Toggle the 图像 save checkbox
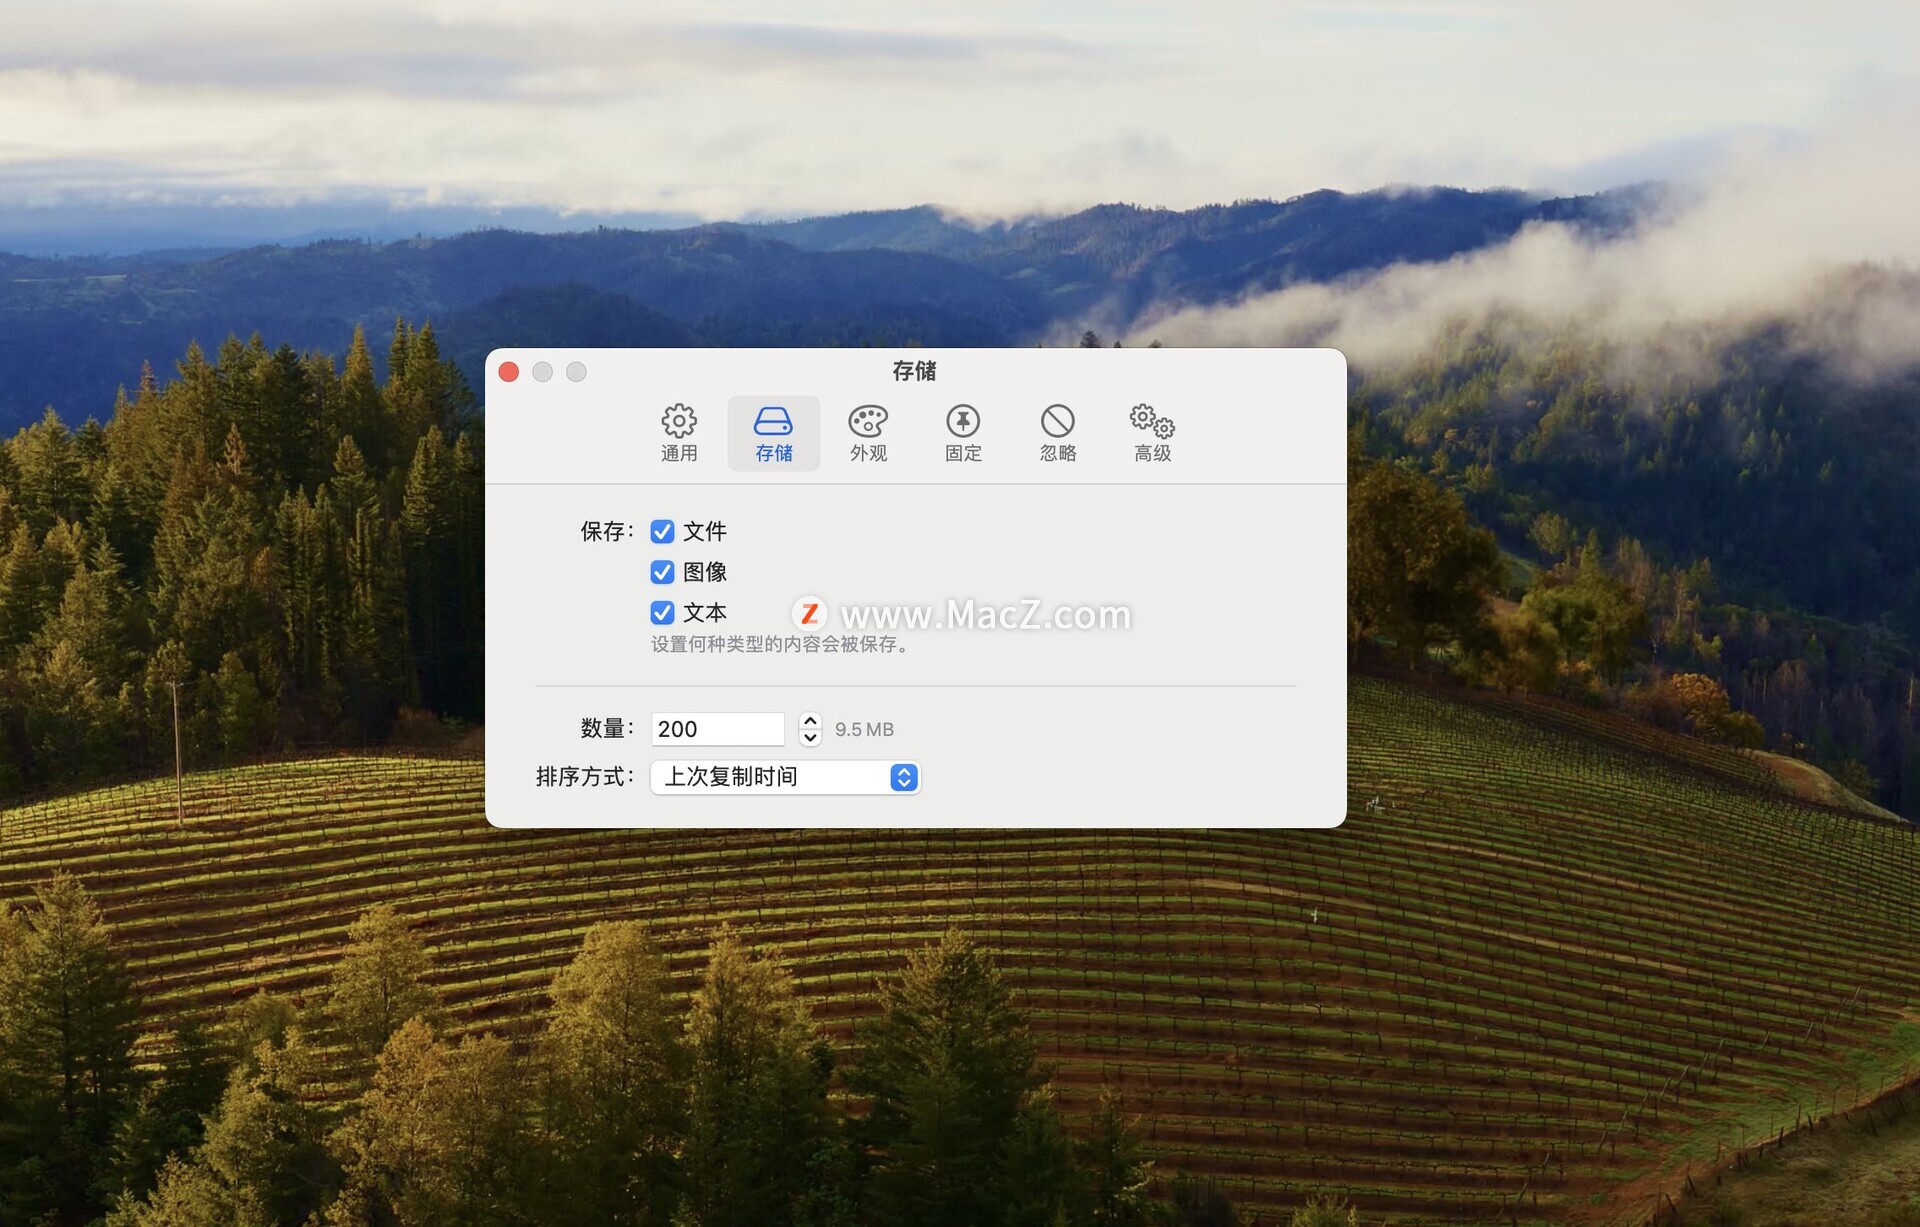This screenshot has width=1920, height=1227. pos(662,572)
